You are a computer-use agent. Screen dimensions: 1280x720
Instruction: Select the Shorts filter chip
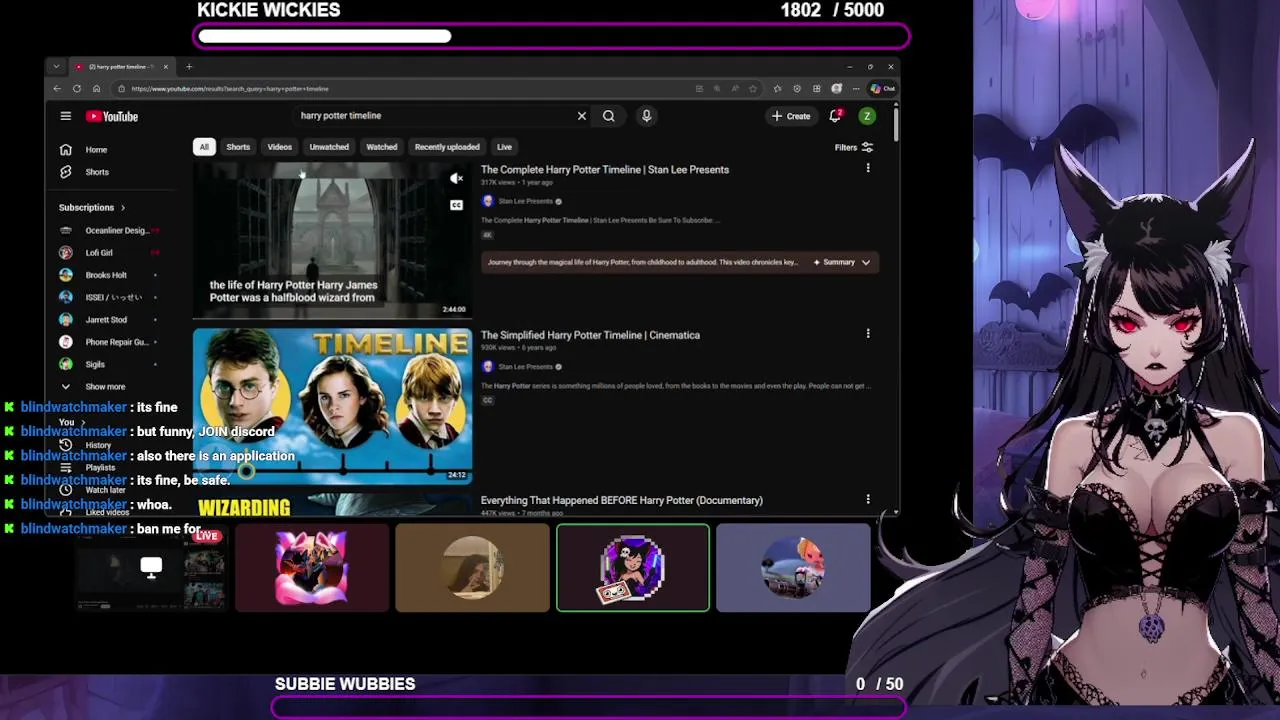tap(238, 147)
